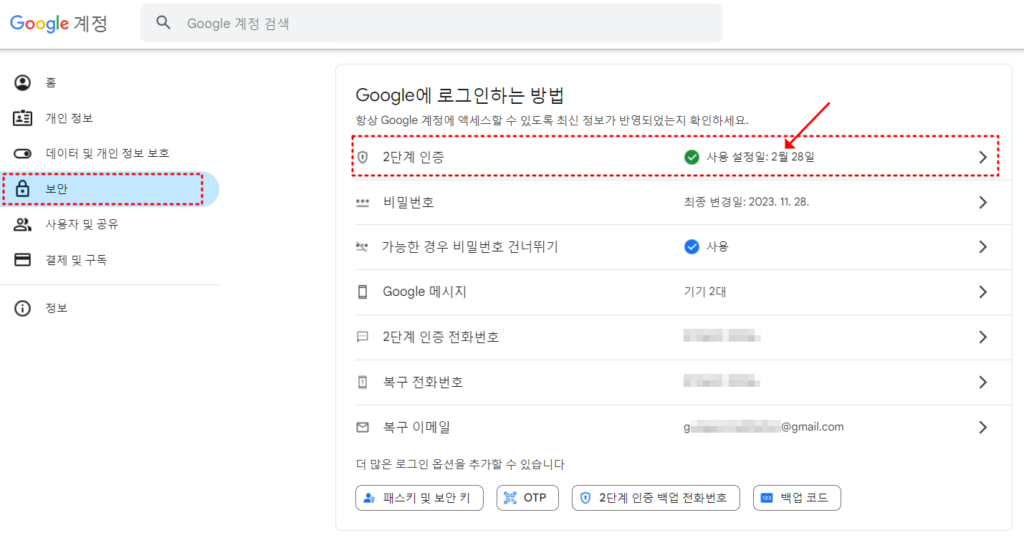Open the 홈 menu item
This screenshot has height=543, width=1024.
[110, 82]
